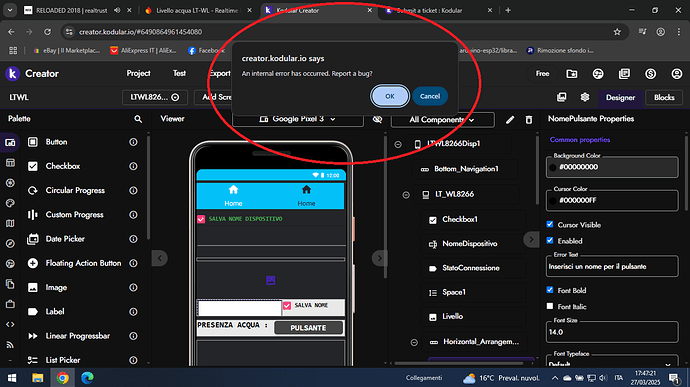
Task: Search the Palette with magnifier icon
Action: tap(138, 119)
